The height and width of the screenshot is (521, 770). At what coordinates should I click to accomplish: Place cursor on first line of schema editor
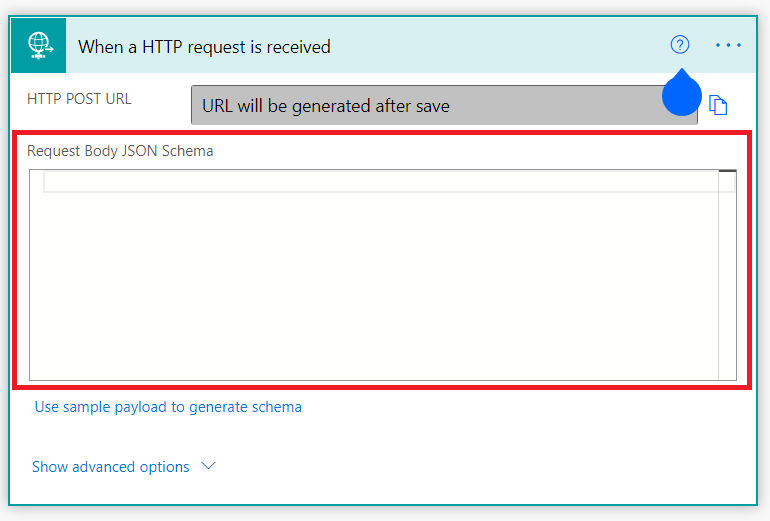tap(381, 182)
